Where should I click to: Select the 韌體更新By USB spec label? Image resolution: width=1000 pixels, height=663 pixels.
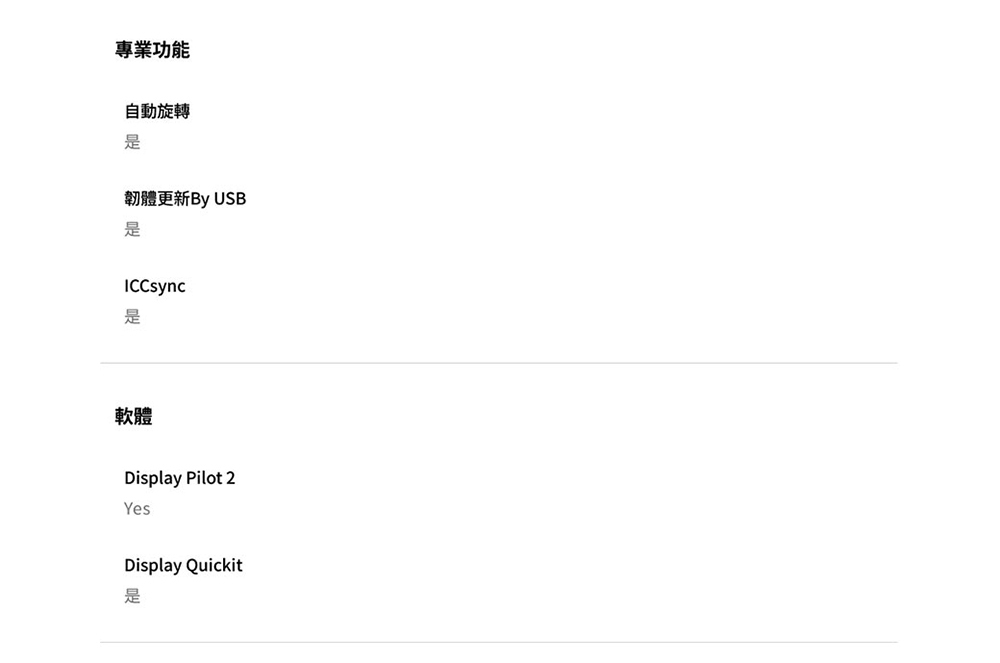coord(185,198)
